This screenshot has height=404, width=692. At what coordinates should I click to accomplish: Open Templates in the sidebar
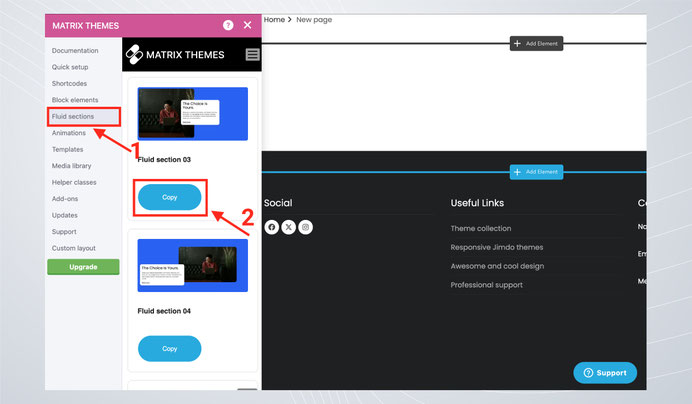pos(68,149)
